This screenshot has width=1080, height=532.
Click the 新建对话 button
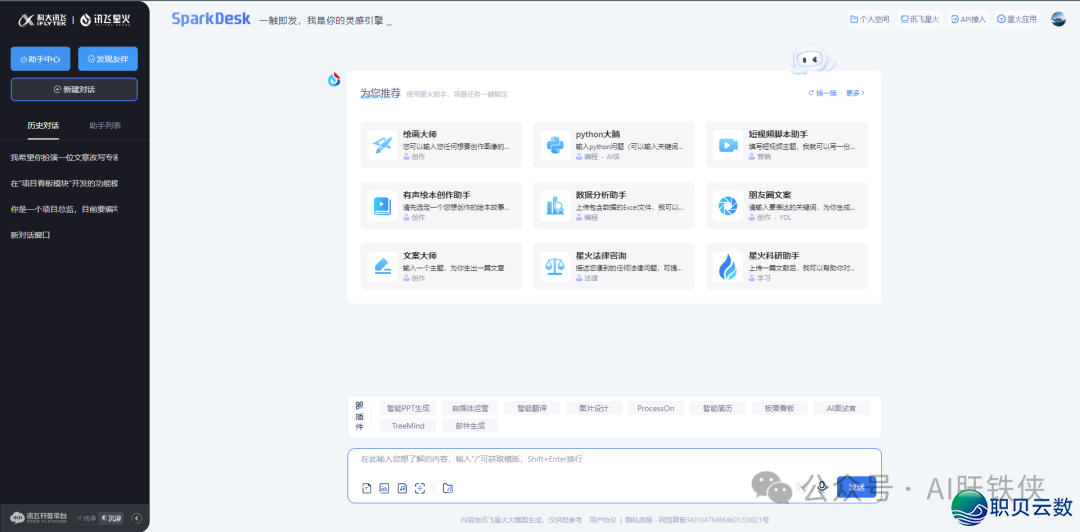tap(74, 89)
